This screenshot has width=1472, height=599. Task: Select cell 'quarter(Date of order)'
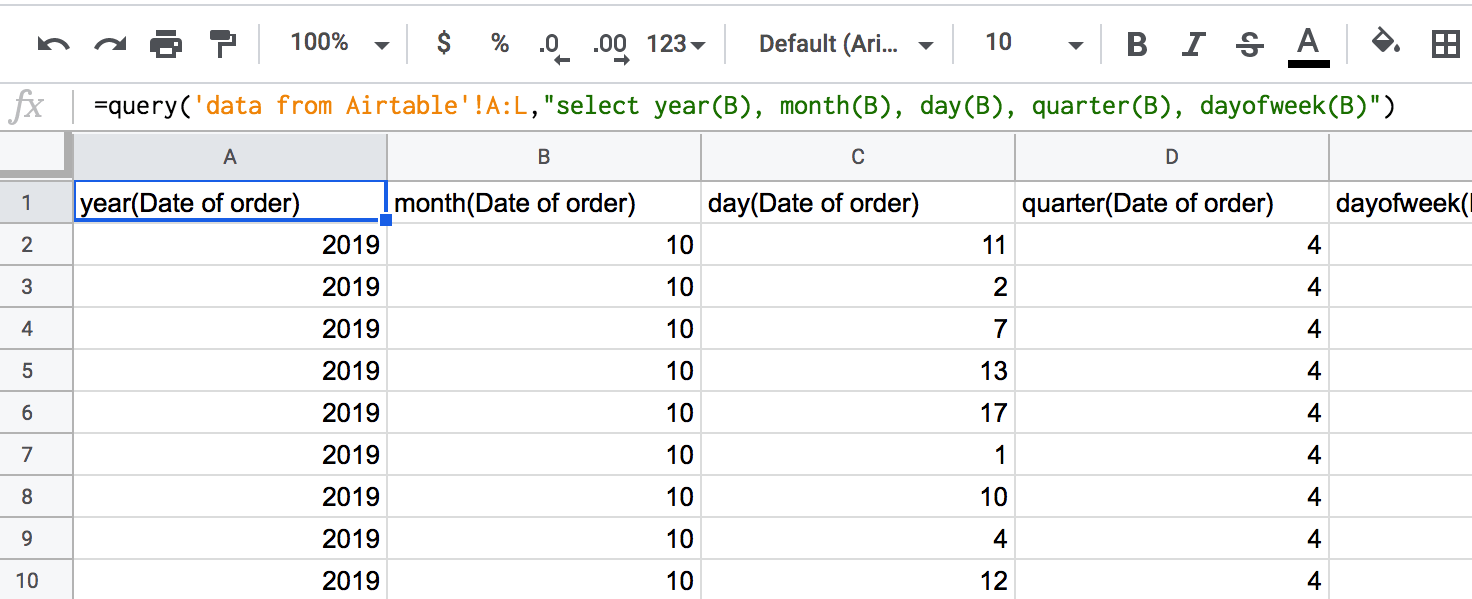[1172, 203]
